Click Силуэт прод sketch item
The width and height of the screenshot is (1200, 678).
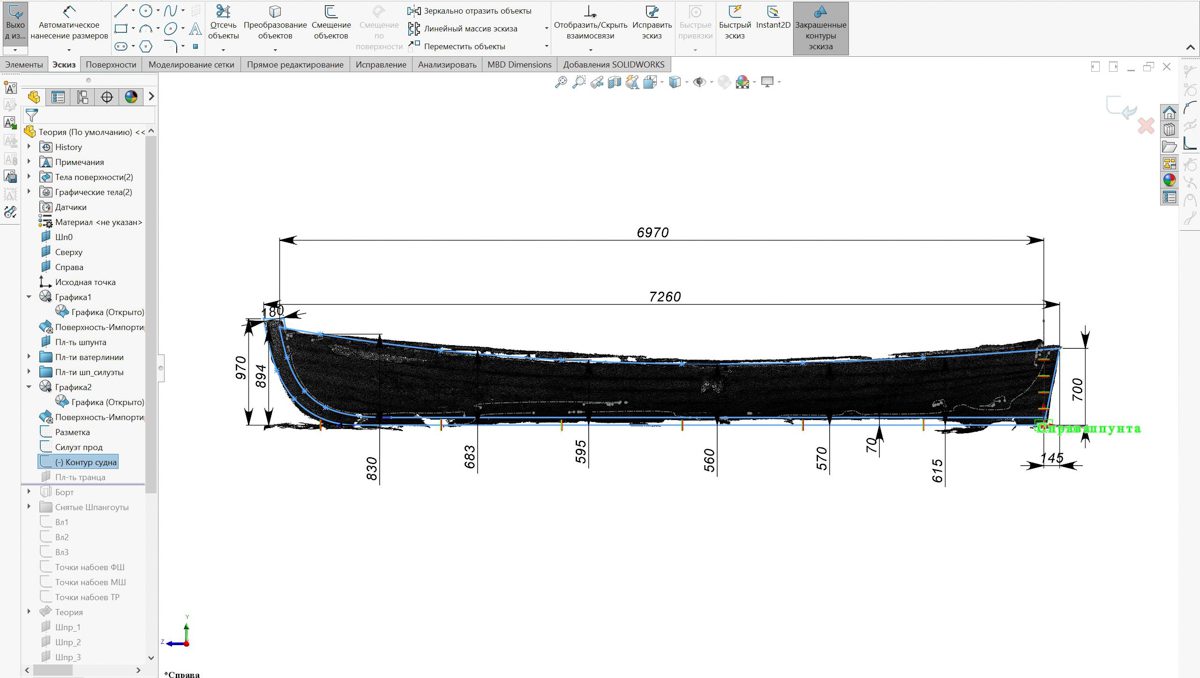tap(78, 447)
